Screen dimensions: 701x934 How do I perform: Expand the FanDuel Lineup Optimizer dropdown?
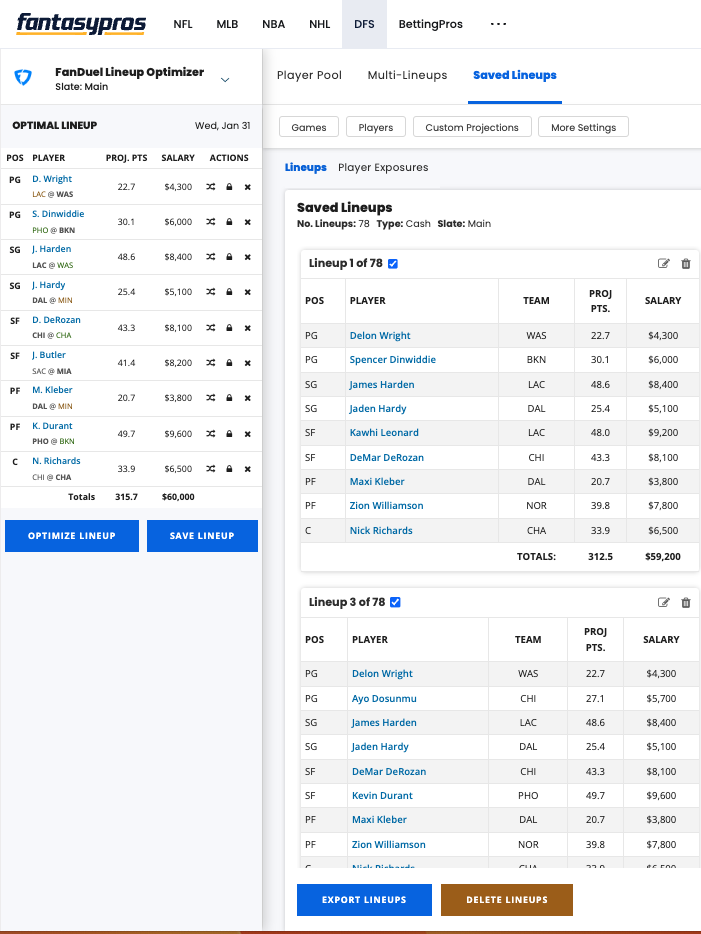coord(225,79)
